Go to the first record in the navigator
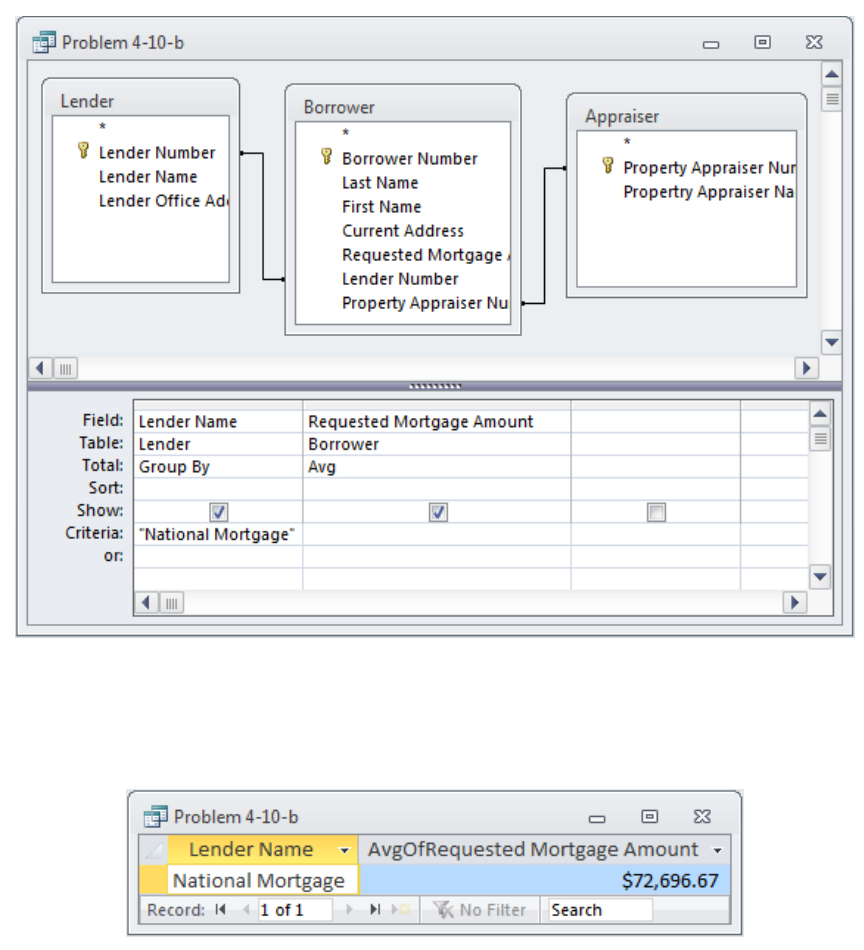The height and width of the screenshot is (950, 864). pos(221,909)
